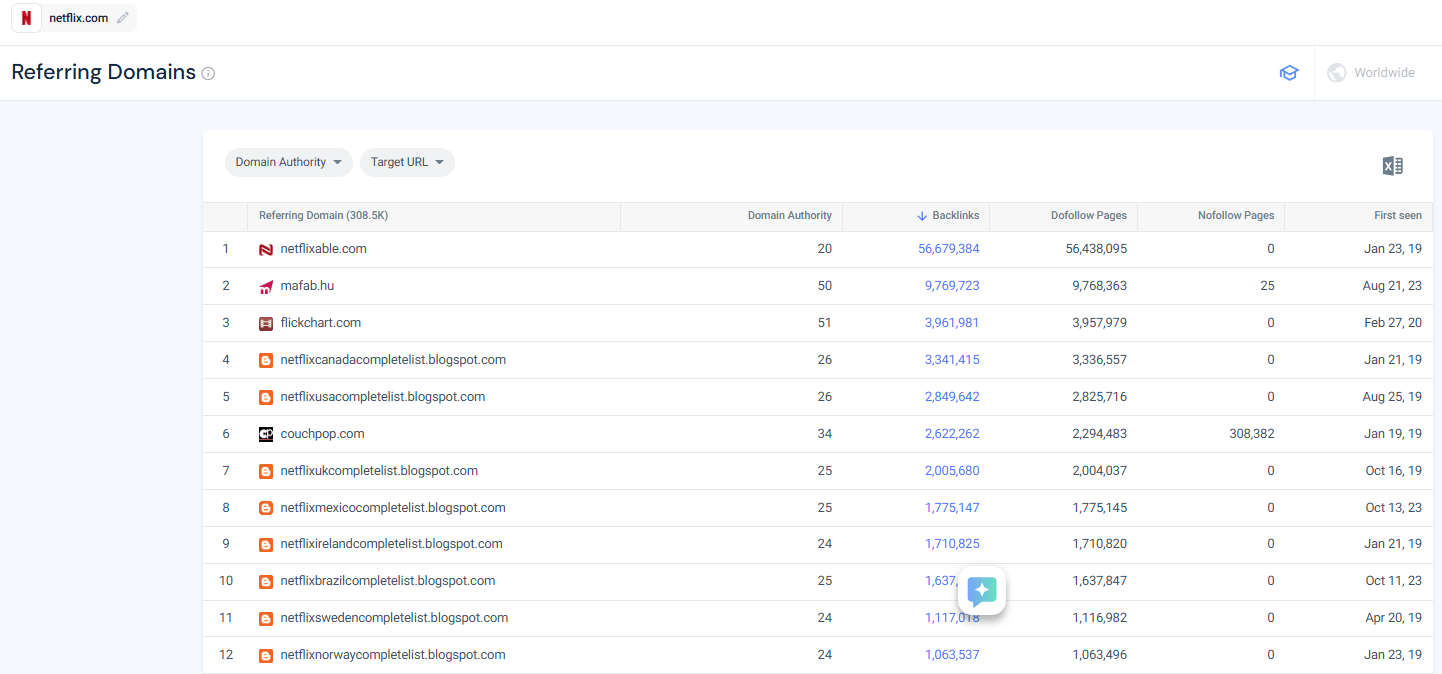Click first seen date Feb 27, 20
Viewport: 1442px width, 674px height.
click(1394, 323)
